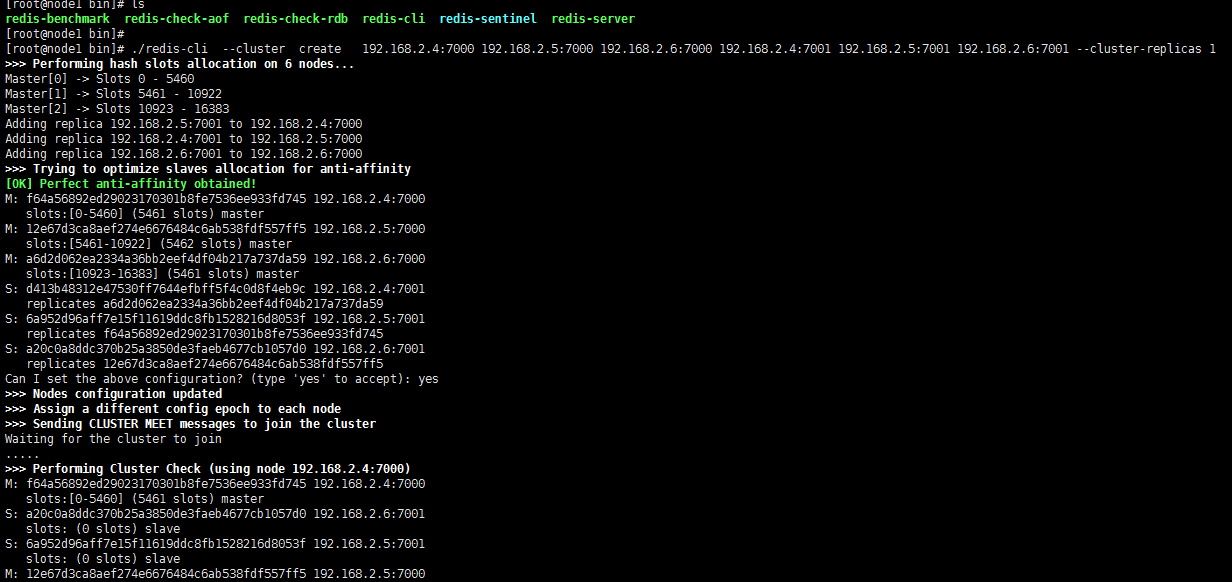The width and height of the screenshot is (1232, 582).
Task: Click 'replicates f64a56892ed29023170301b8fe7536ee933fd745' line
Action: [x=205, y=334]
